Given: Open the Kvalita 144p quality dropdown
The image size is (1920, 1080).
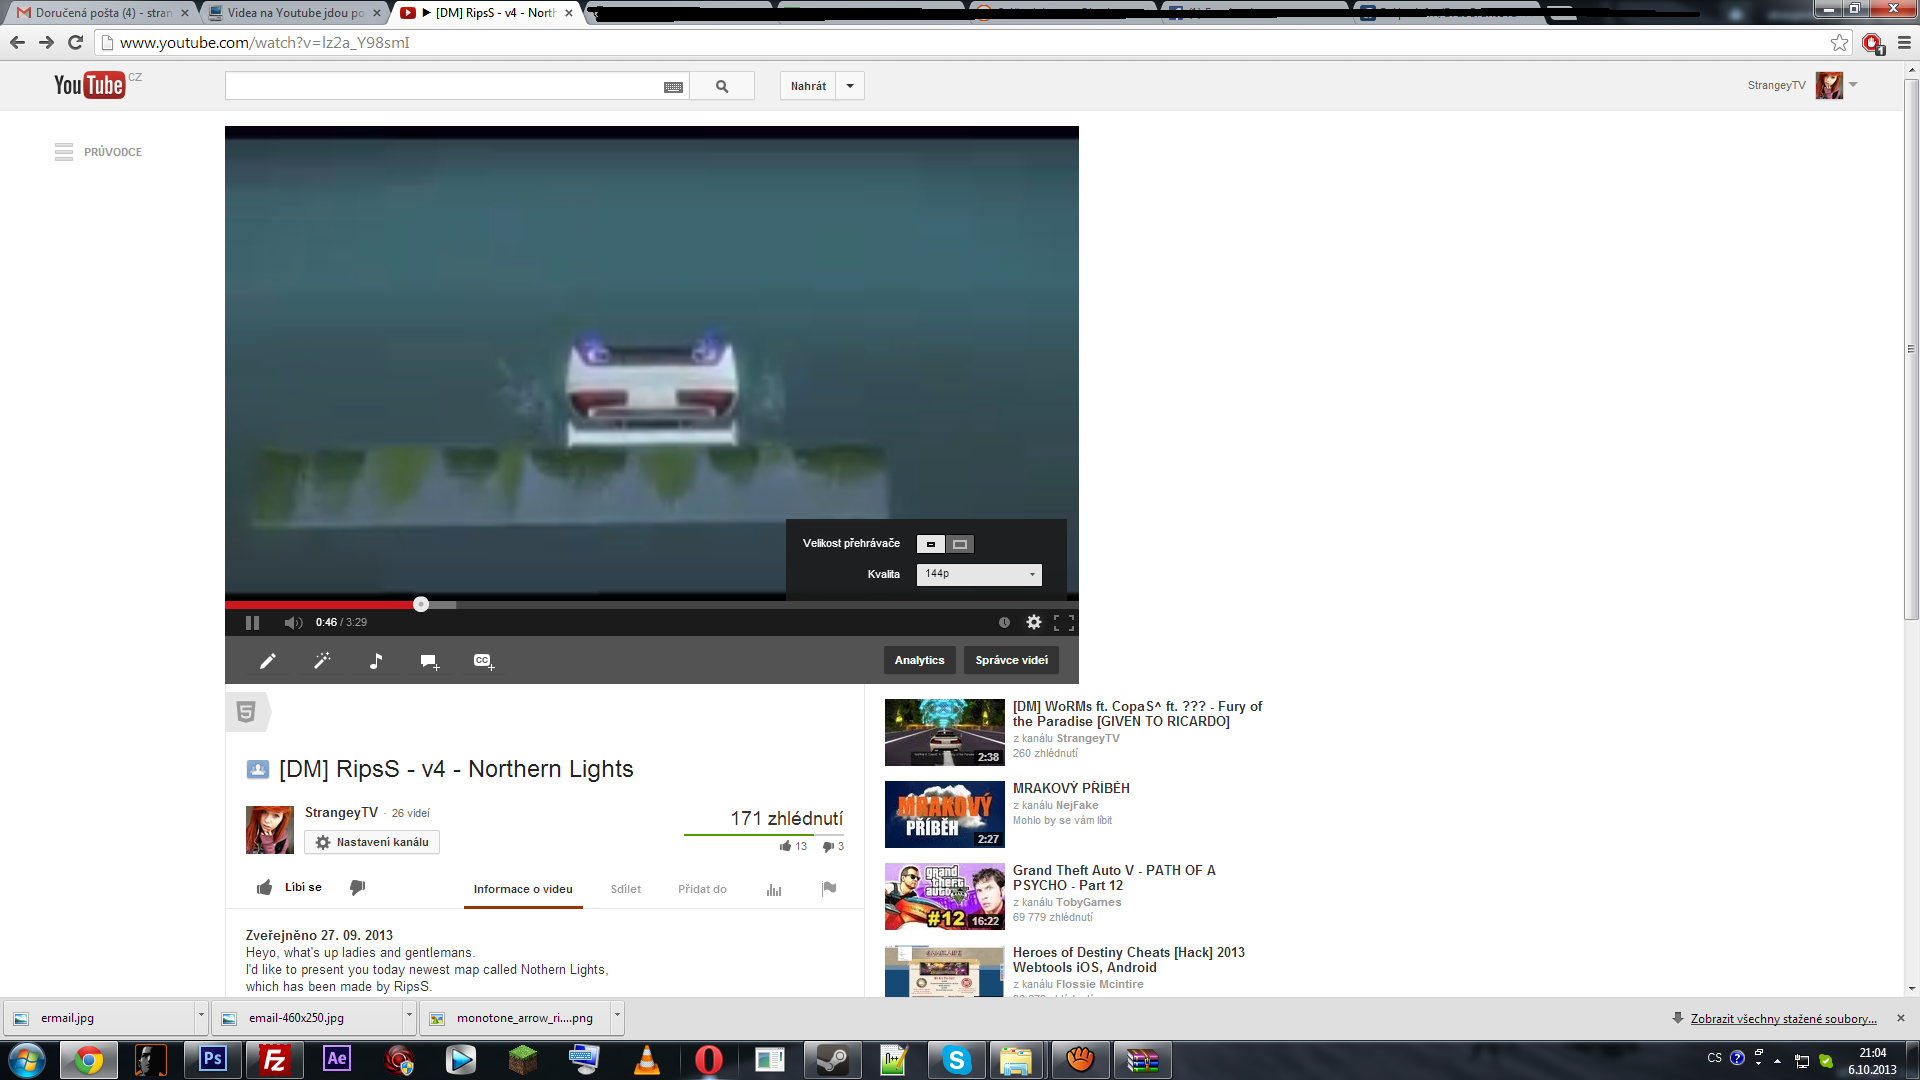Looking at the screenshot, I should click(x=979, y=574).
